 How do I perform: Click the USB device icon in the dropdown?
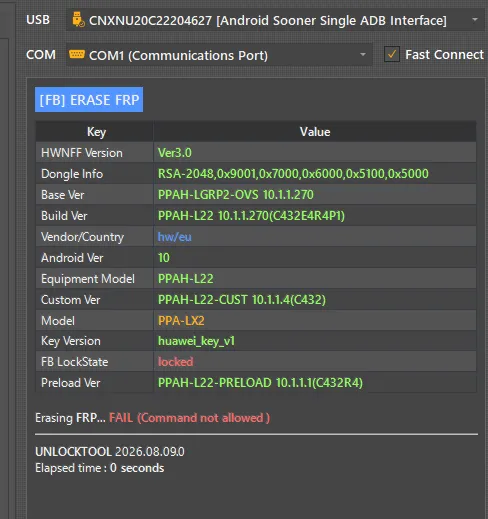(78, 20)
